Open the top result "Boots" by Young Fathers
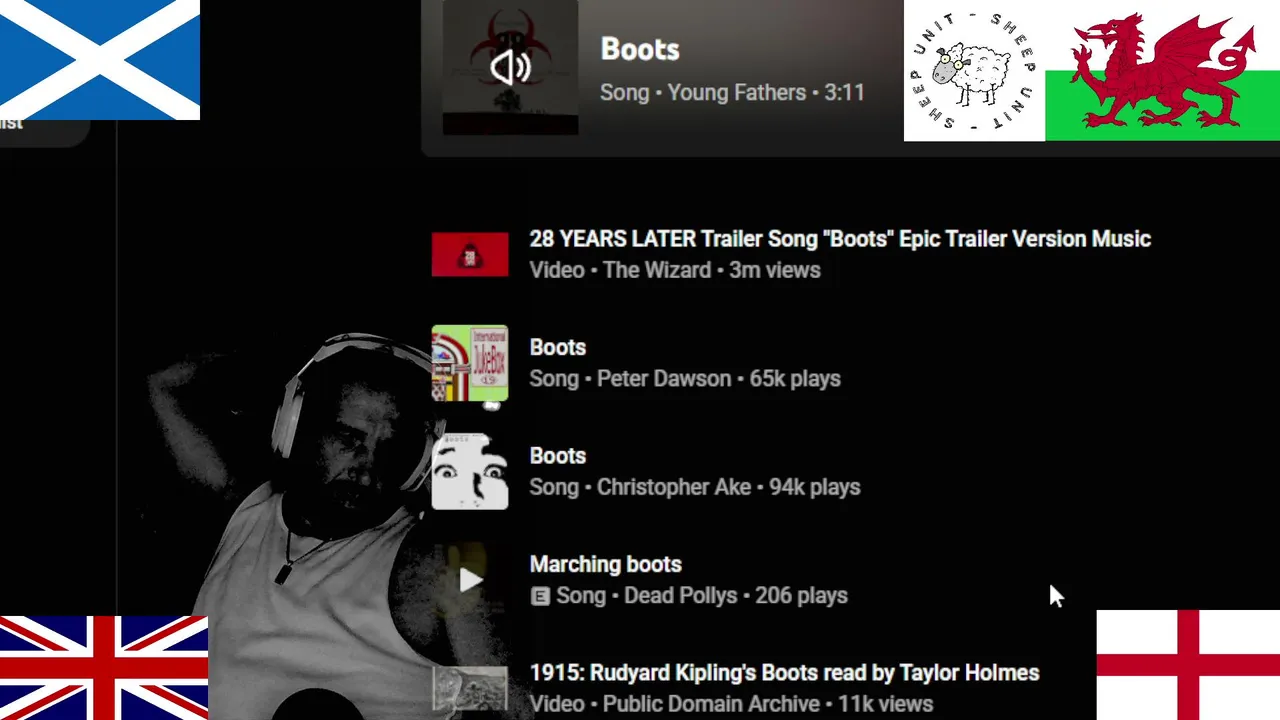The image size is (1280, 720). [640, 49]
